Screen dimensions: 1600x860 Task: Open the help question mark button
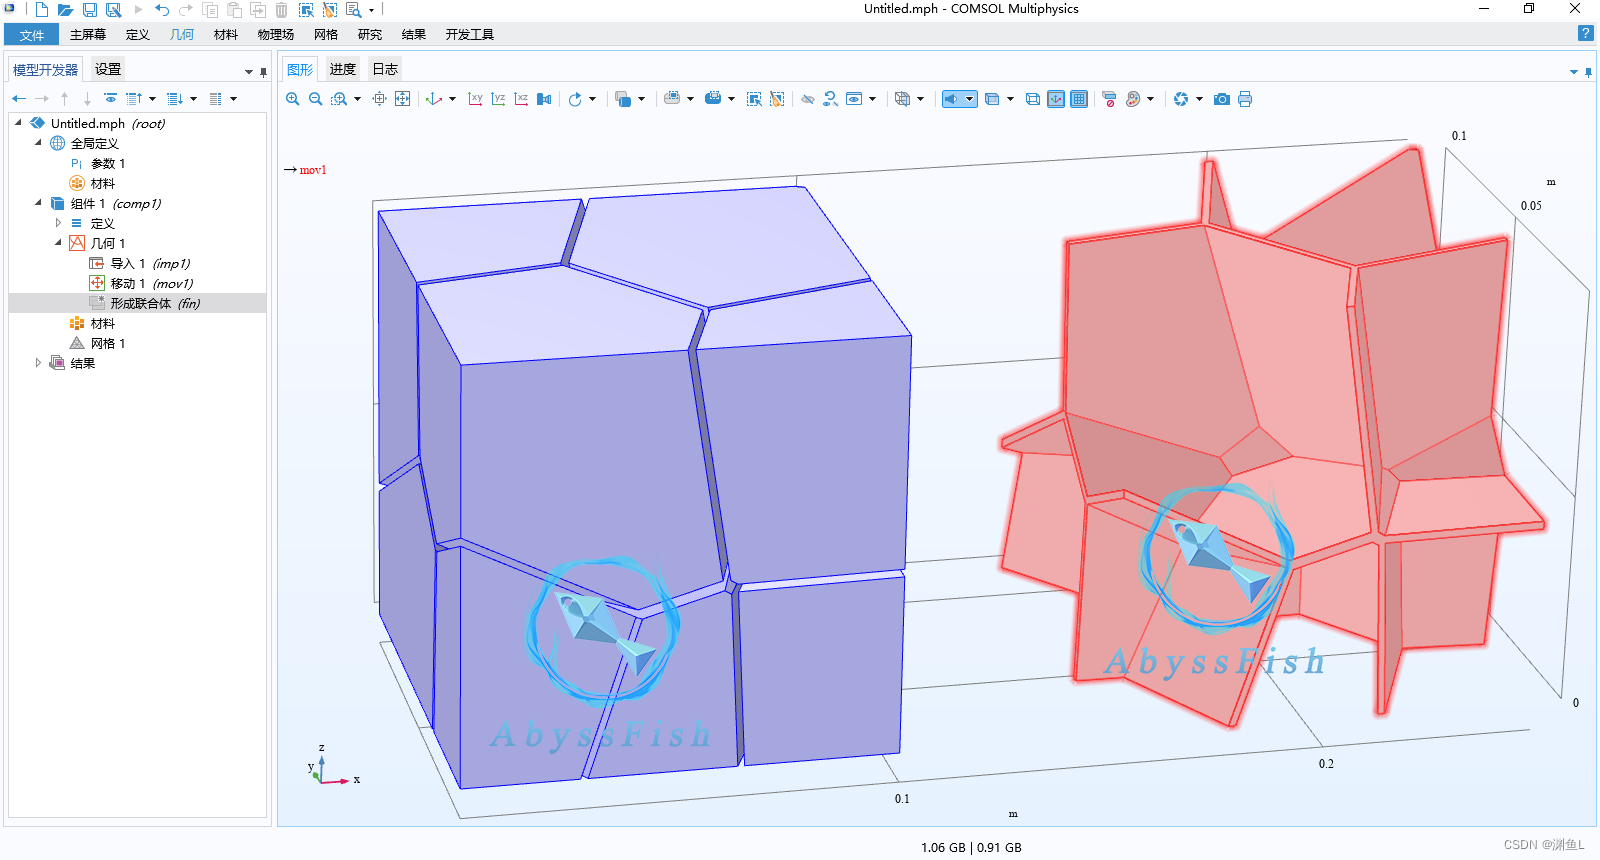coord(1585,33)
